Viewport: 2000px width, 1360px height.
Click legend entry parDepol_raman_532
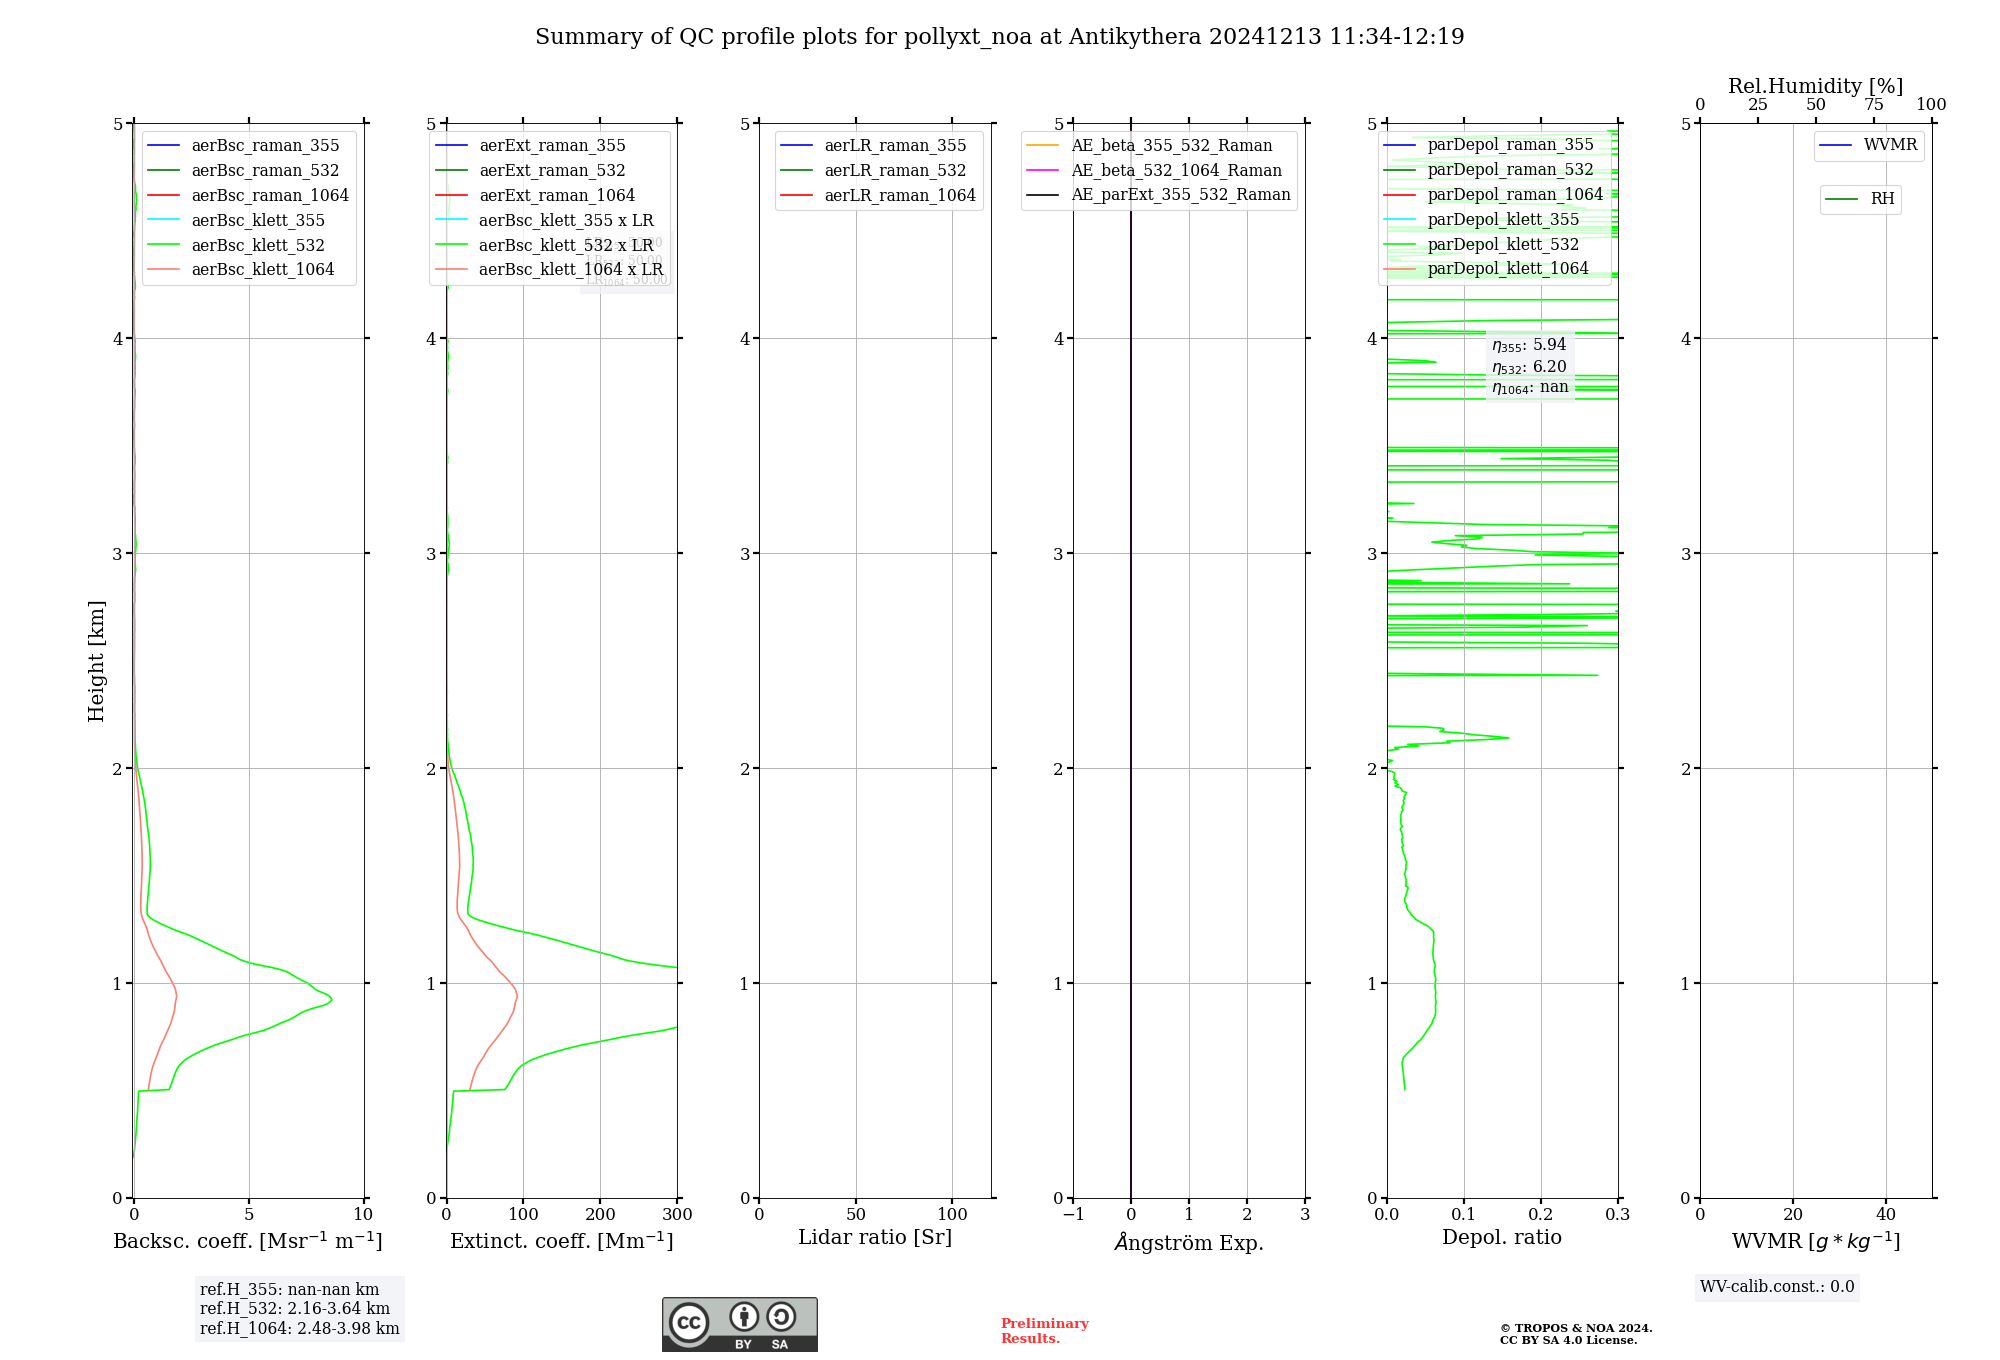point(1489,170)
